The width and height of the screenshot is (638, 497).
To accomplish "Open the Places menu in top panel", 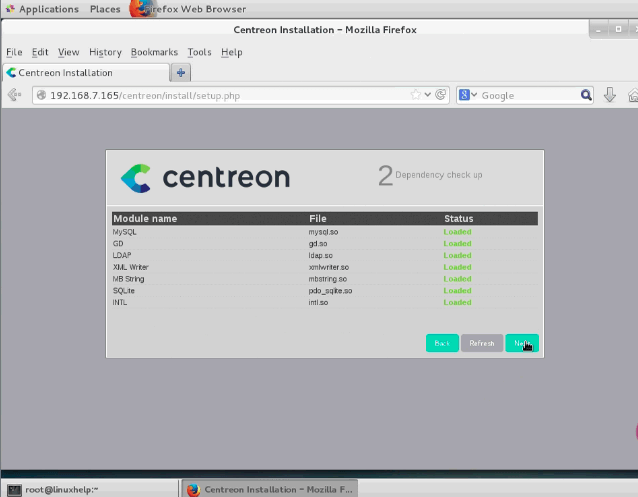I will [105, 9].
